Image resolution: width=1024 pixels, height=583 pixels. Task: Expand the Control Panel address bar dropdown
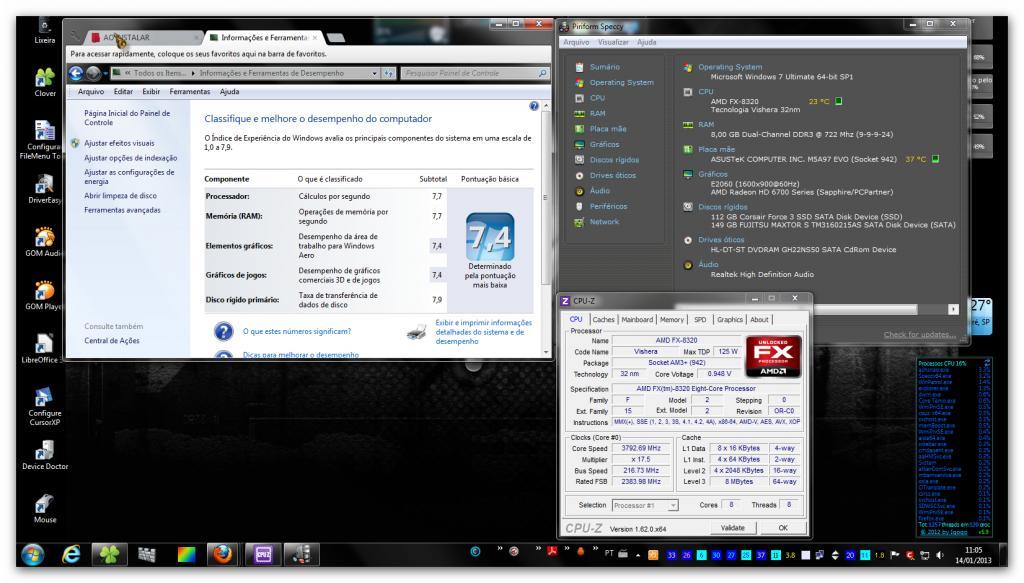pyautogui.click(x=374, y=74)
